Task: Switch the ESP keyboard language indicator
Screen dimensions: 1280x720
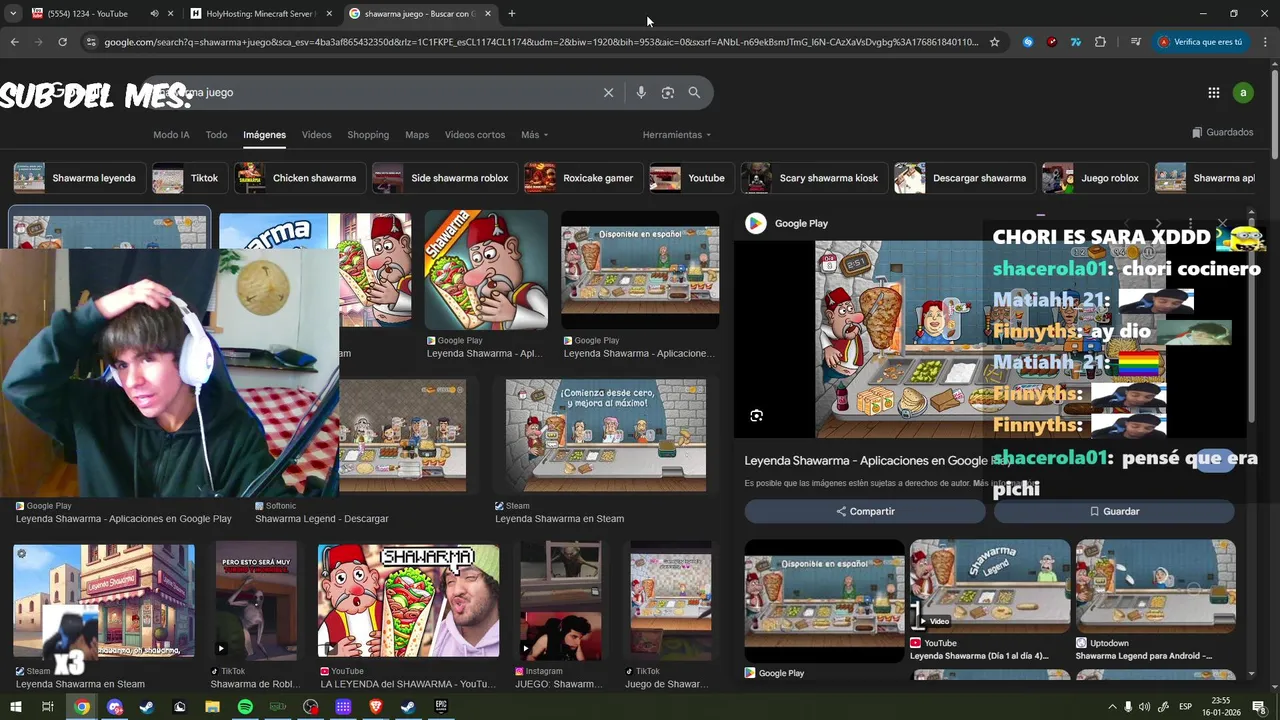Action: (x=1185, y=707)
